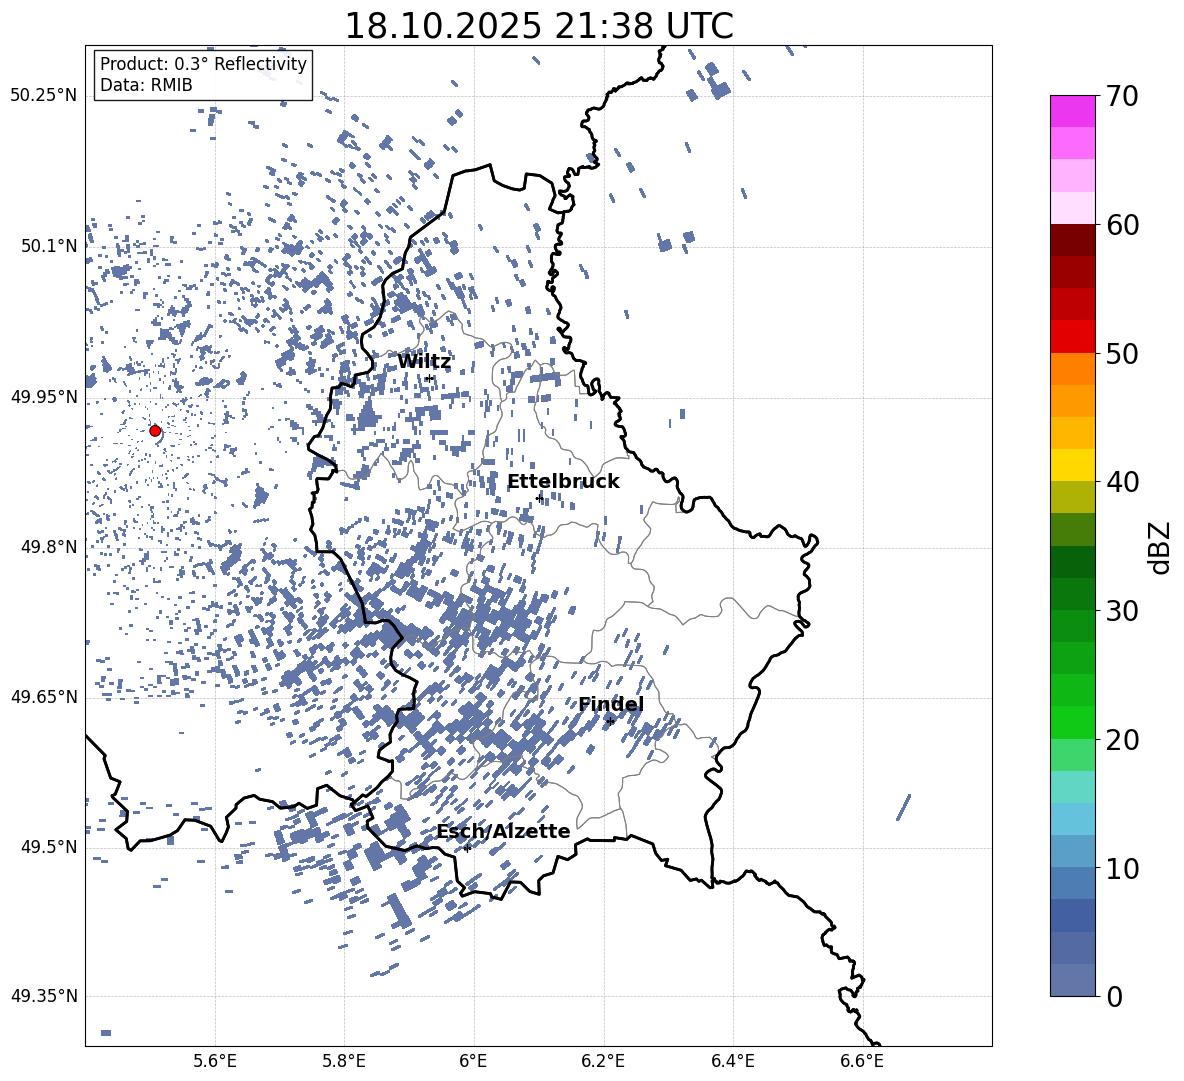Click the 6.2°E longitude label

click(603, 1061)
